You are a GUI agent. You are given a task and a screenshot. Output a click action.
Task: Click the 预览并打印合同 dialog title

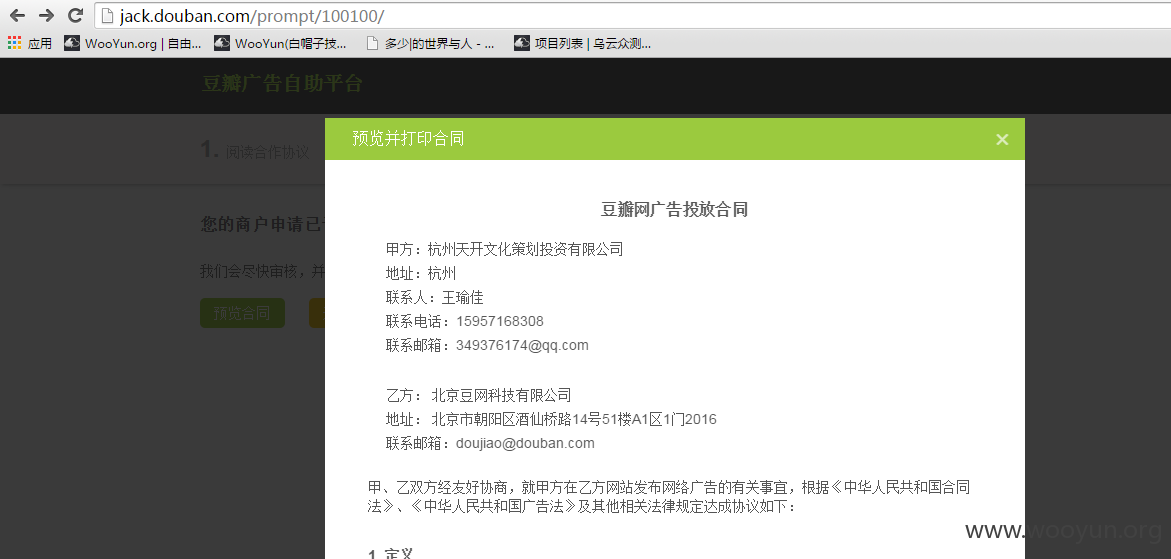408,140
